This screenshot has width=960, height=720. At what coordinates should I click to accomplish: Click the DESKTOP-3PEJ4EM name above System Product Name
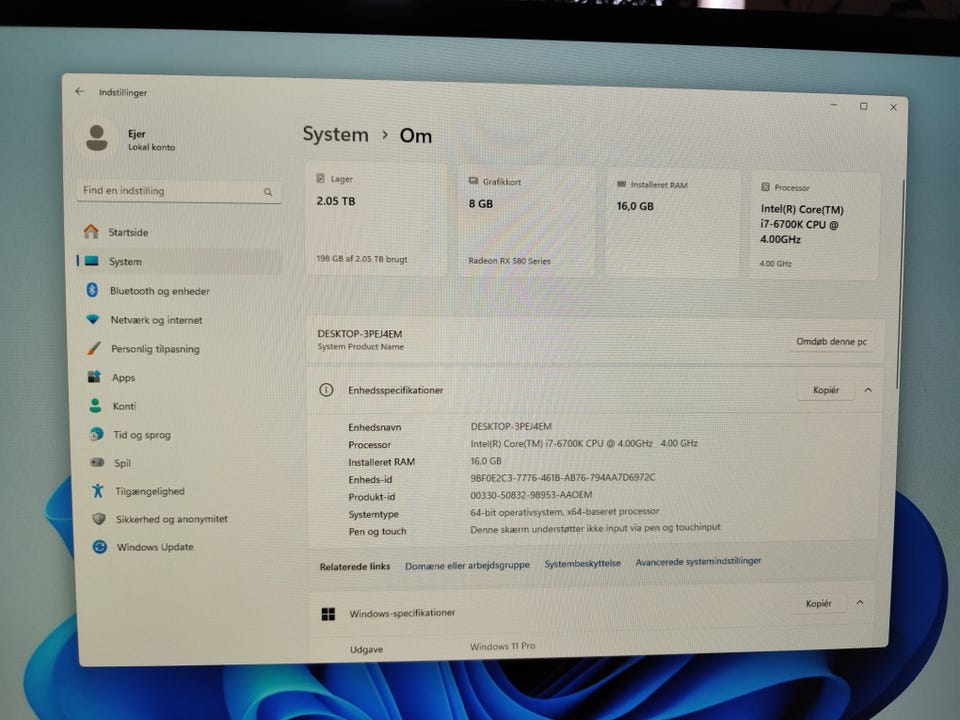click(x=359, y=334)
